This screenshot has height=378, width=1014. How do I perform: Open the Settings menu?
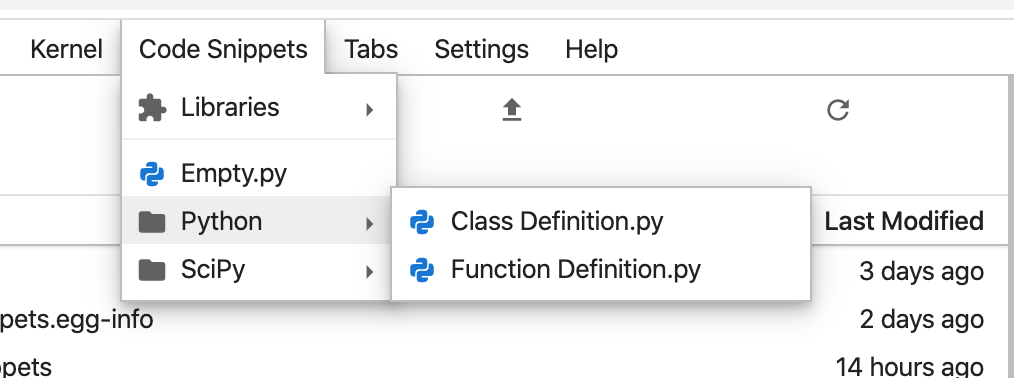coord(481,49)
